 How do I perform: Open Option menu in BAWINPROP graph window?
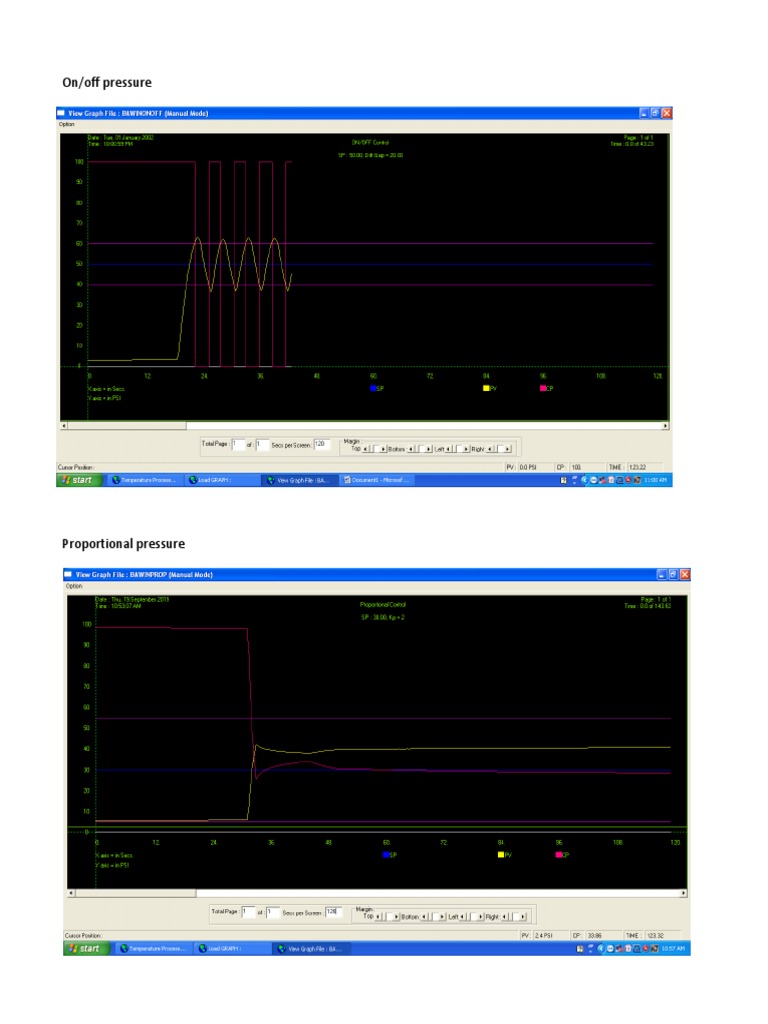pos(72,586)
